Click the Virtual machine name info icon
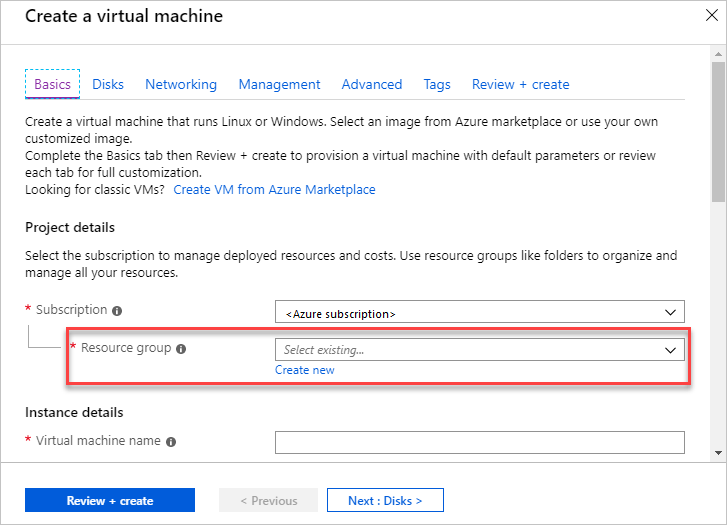This screenshot has width=727, height=525. pos(171,441)
